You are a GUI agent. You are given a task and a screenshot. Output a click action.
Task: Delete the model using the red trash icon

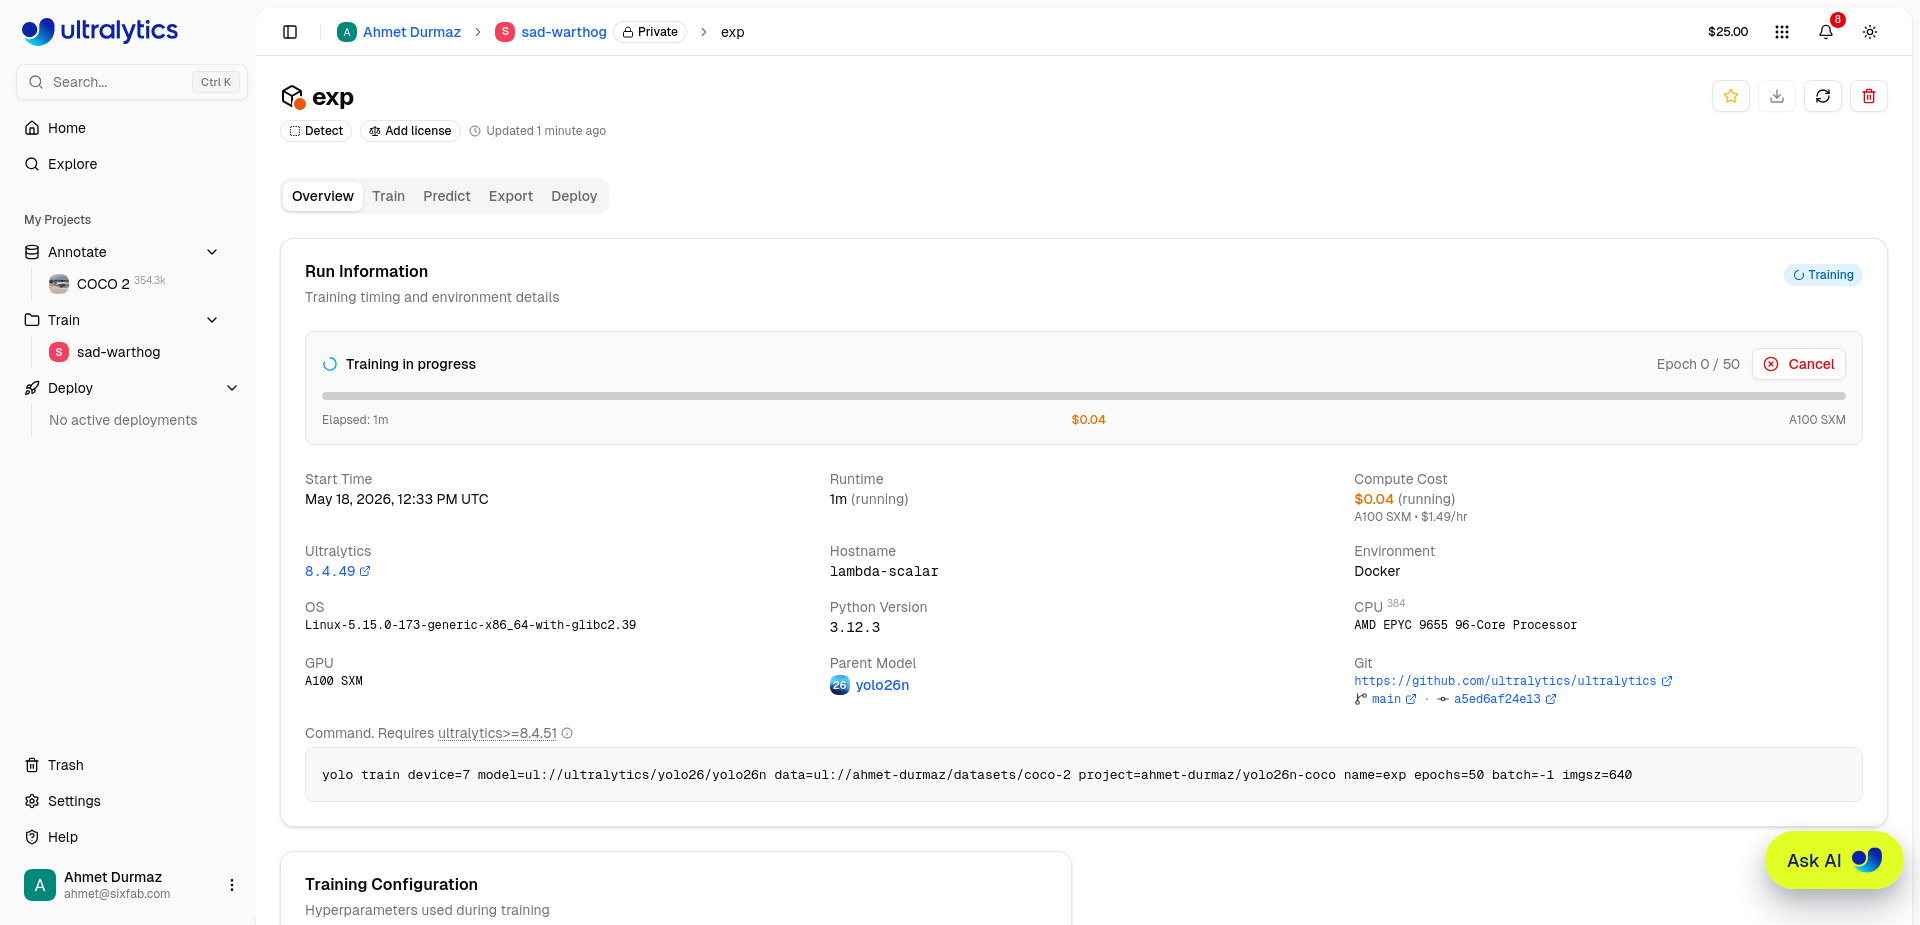pyautogui.click(x=1868, y=96)
